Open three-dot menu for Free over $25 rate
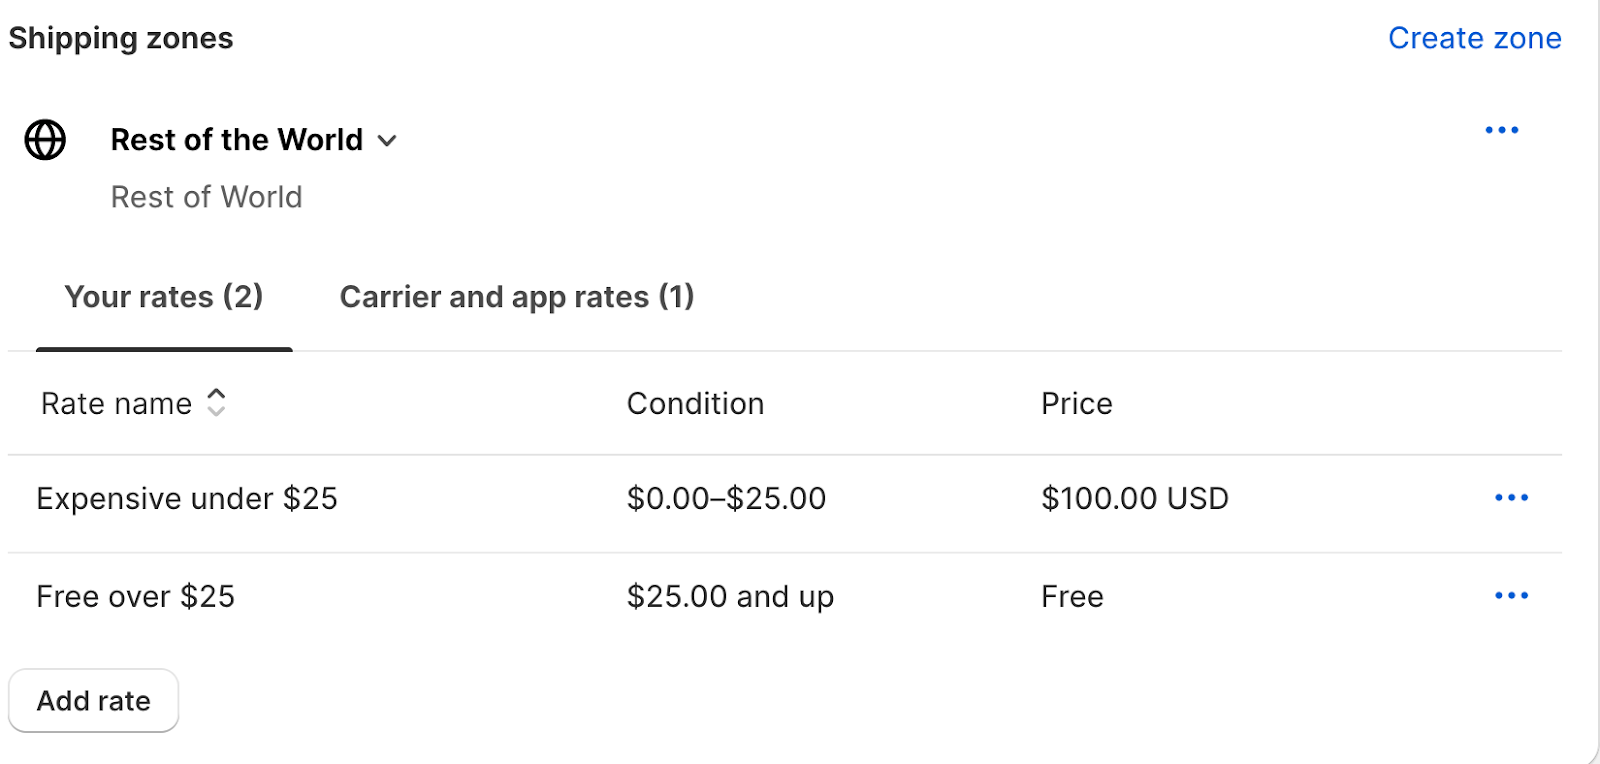The image size is (1600, 764). (x=1511, y=595)
